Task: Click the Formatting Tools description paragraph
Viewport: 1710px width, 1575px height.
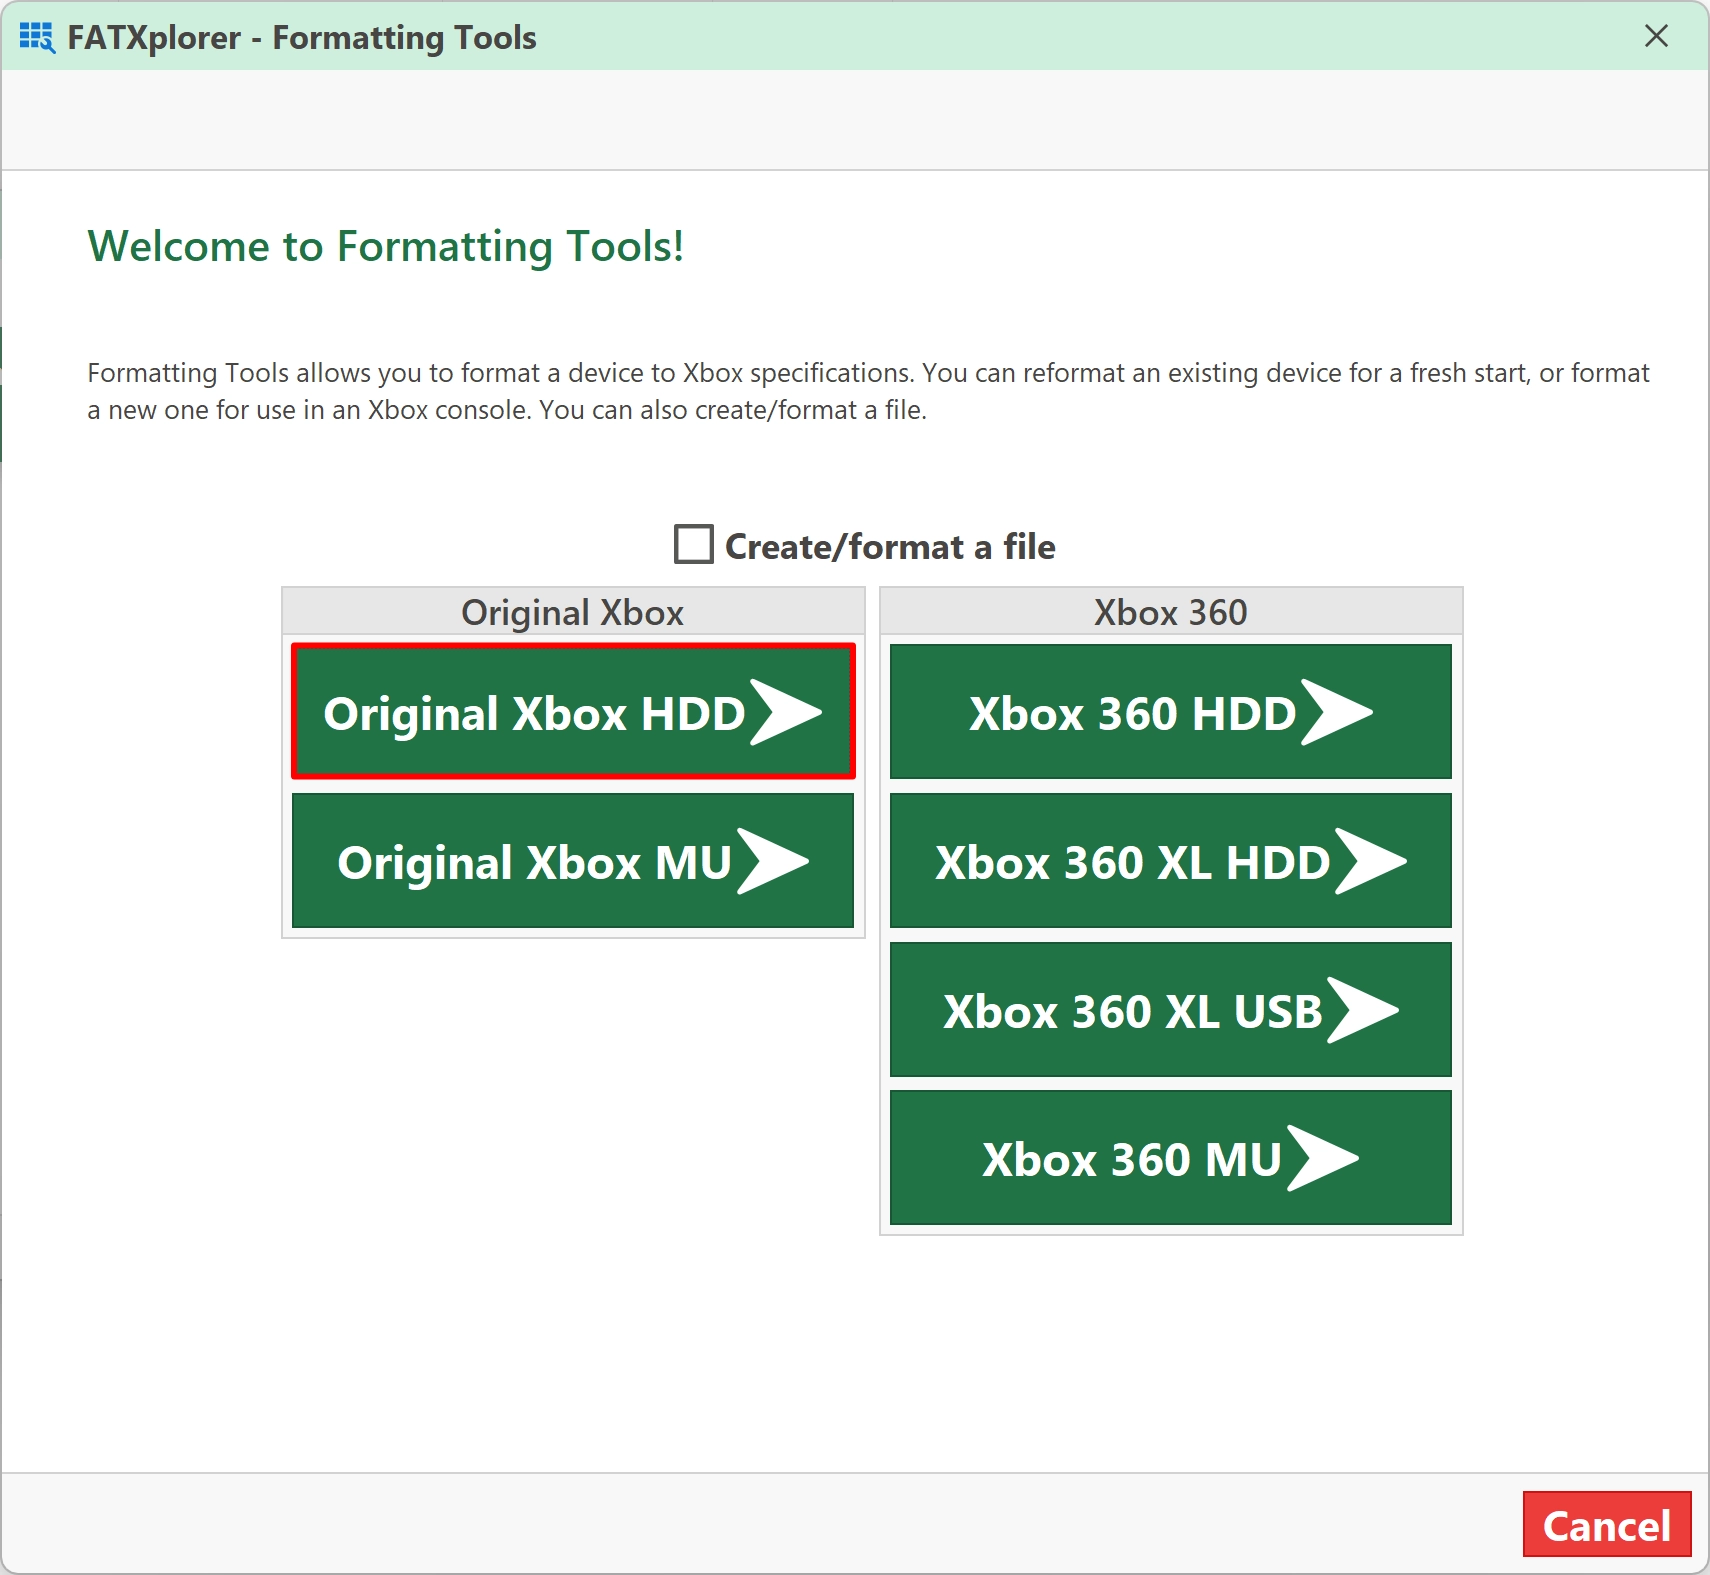Action: [868, 391]
